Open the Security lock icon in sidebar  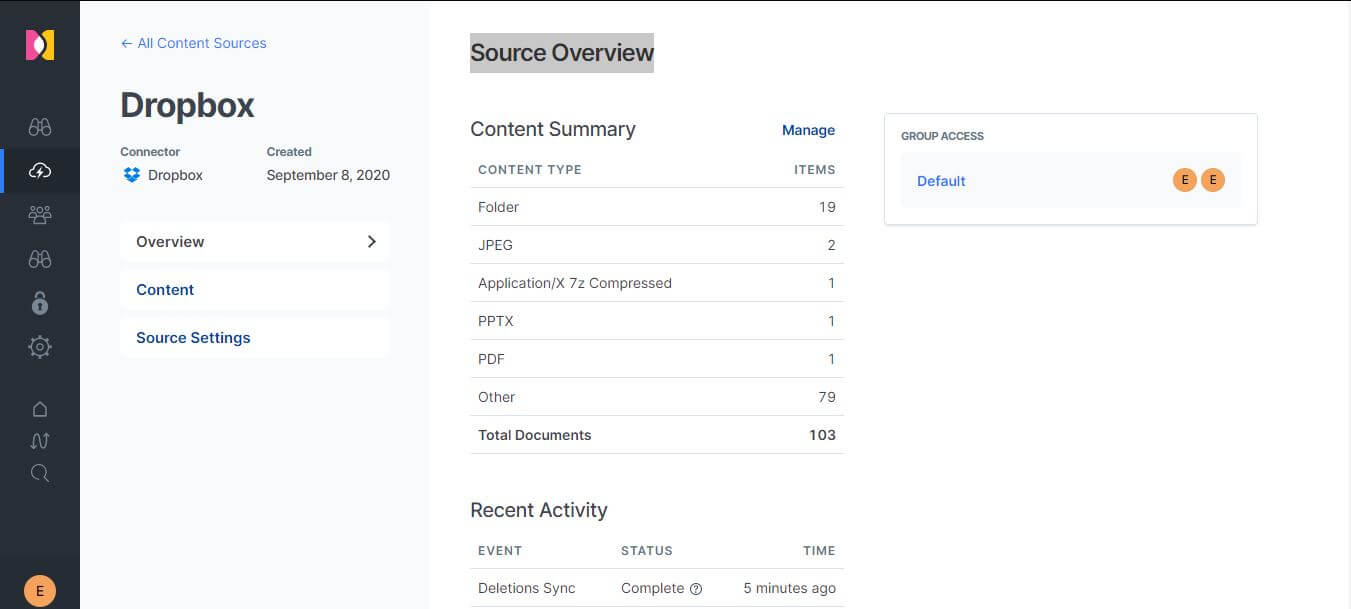pos(39,302)
